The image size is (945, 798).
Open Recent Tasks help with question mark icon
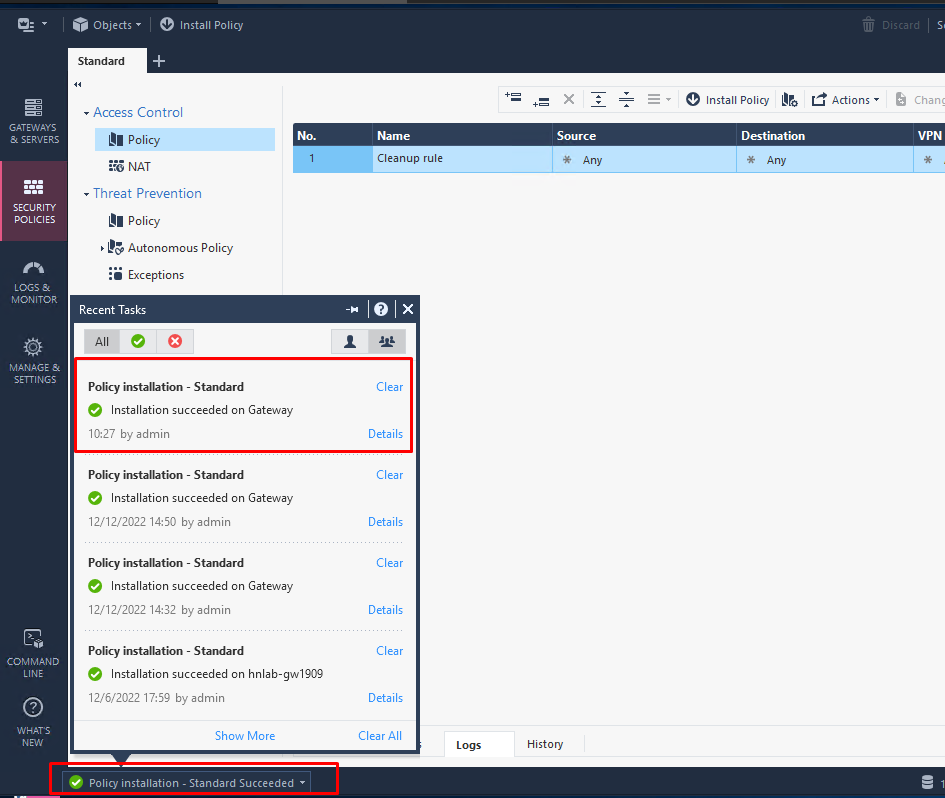pyautogui.click(x=380, y=309)
